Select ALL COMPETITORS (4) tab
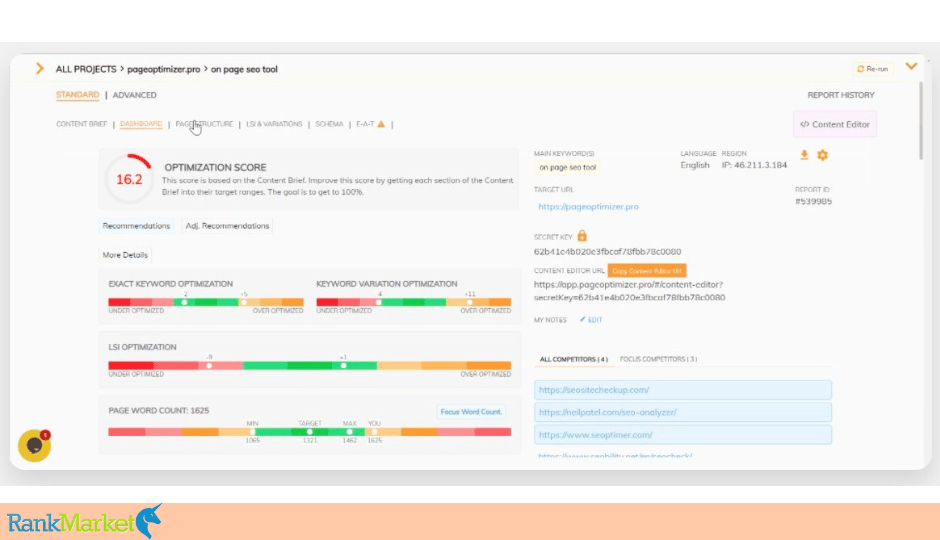The width and height of the screenshot is (940, 540). (x=574, y=359)
